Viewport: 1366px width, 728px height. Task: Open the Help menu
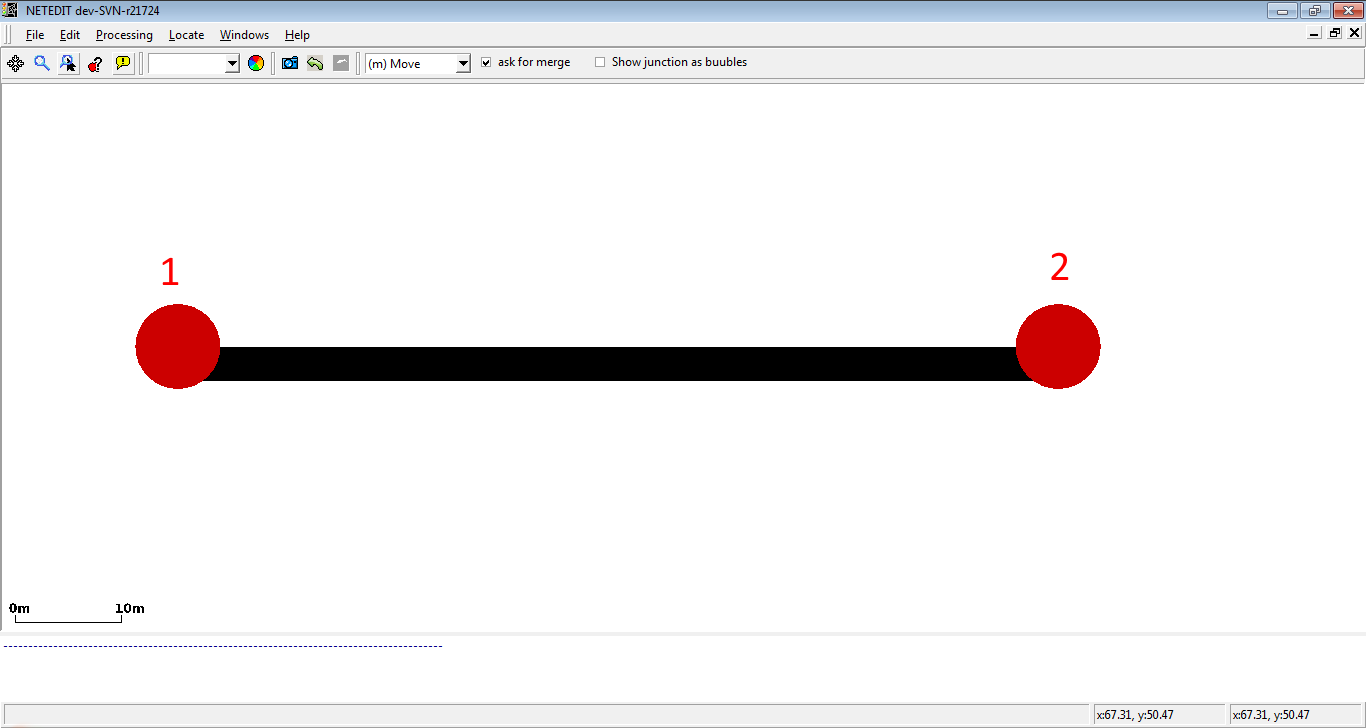pyautogui.click(x=297, y=35)
